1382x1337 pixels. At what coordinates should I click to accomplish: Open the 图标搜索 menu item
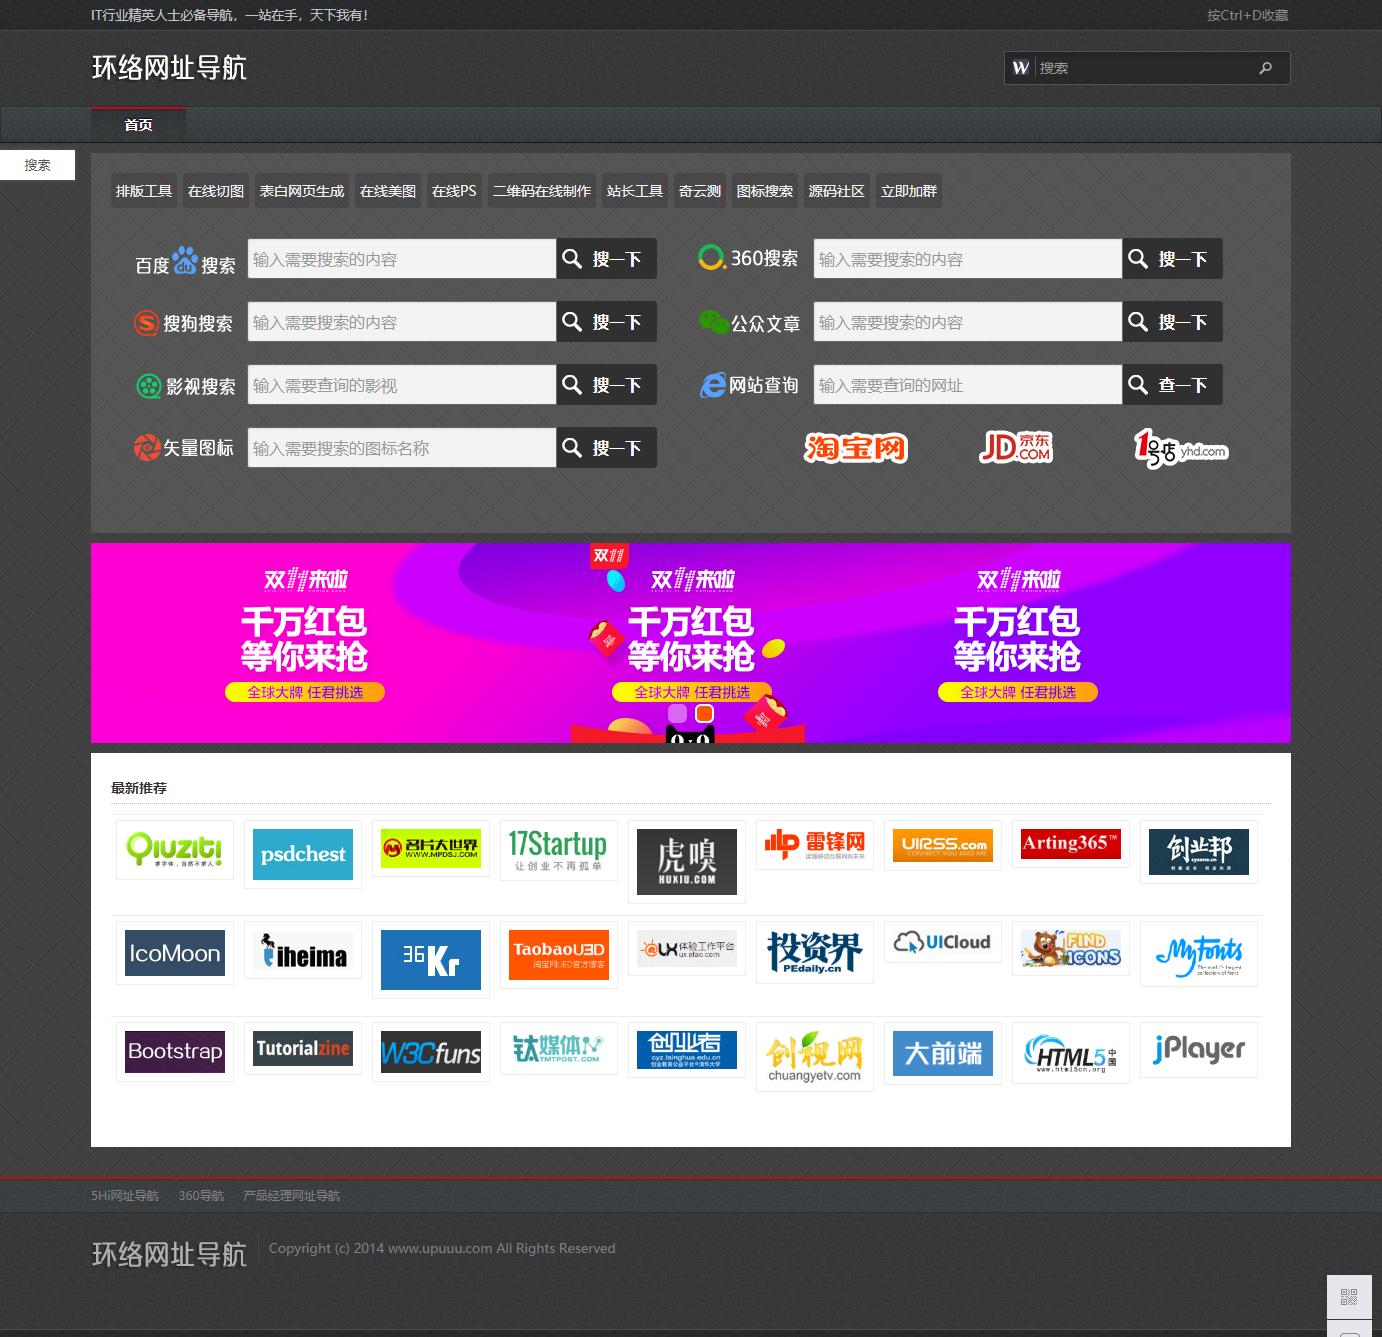pos(765,191)
